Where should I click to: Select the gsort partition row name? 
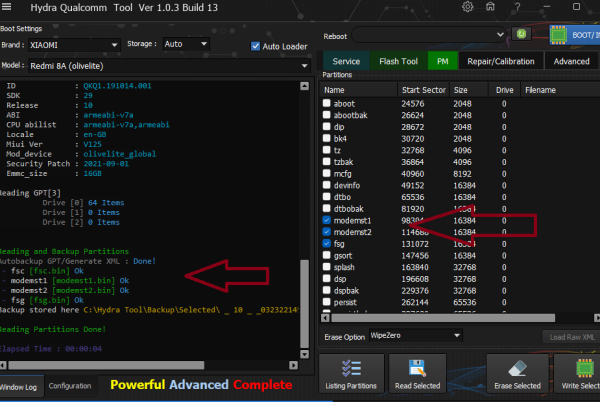pyautogui.click(x=343, y=256)
